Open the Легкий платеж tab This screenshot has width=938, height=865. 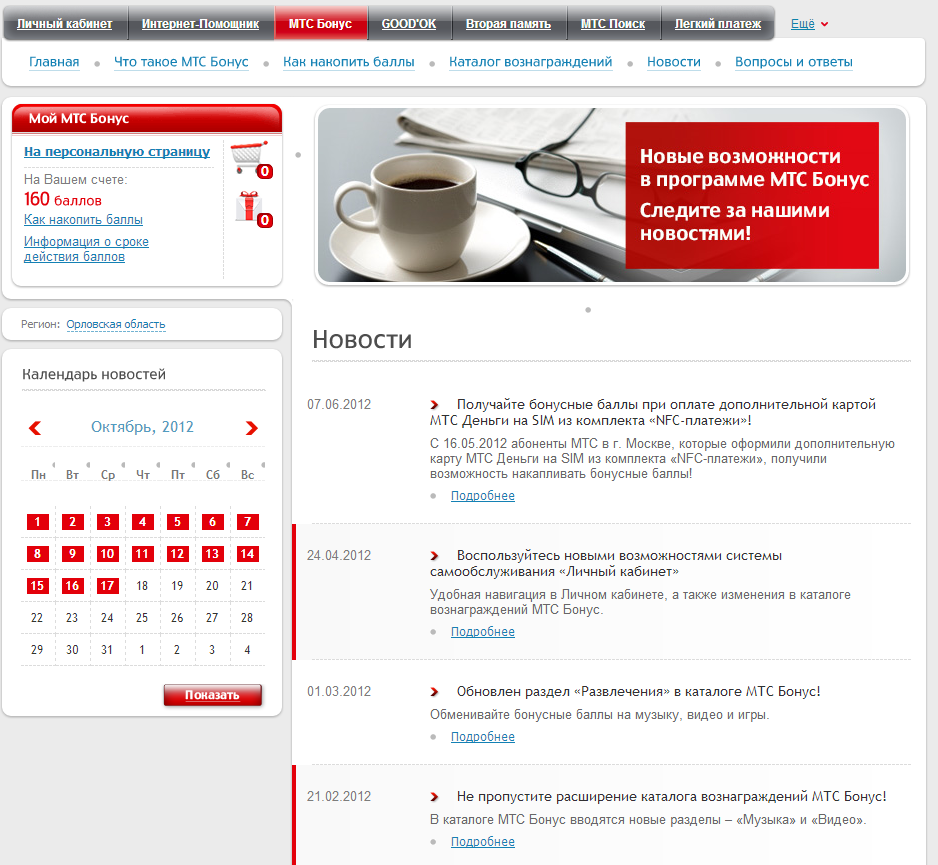[x=717, y=24]
